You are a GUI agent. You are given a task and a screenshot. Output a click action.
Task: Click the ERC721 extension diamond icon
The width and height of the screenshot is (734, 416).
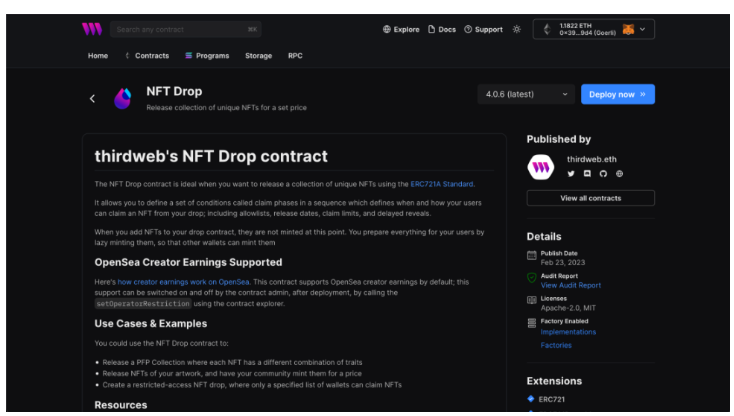[x=531, y=399]
